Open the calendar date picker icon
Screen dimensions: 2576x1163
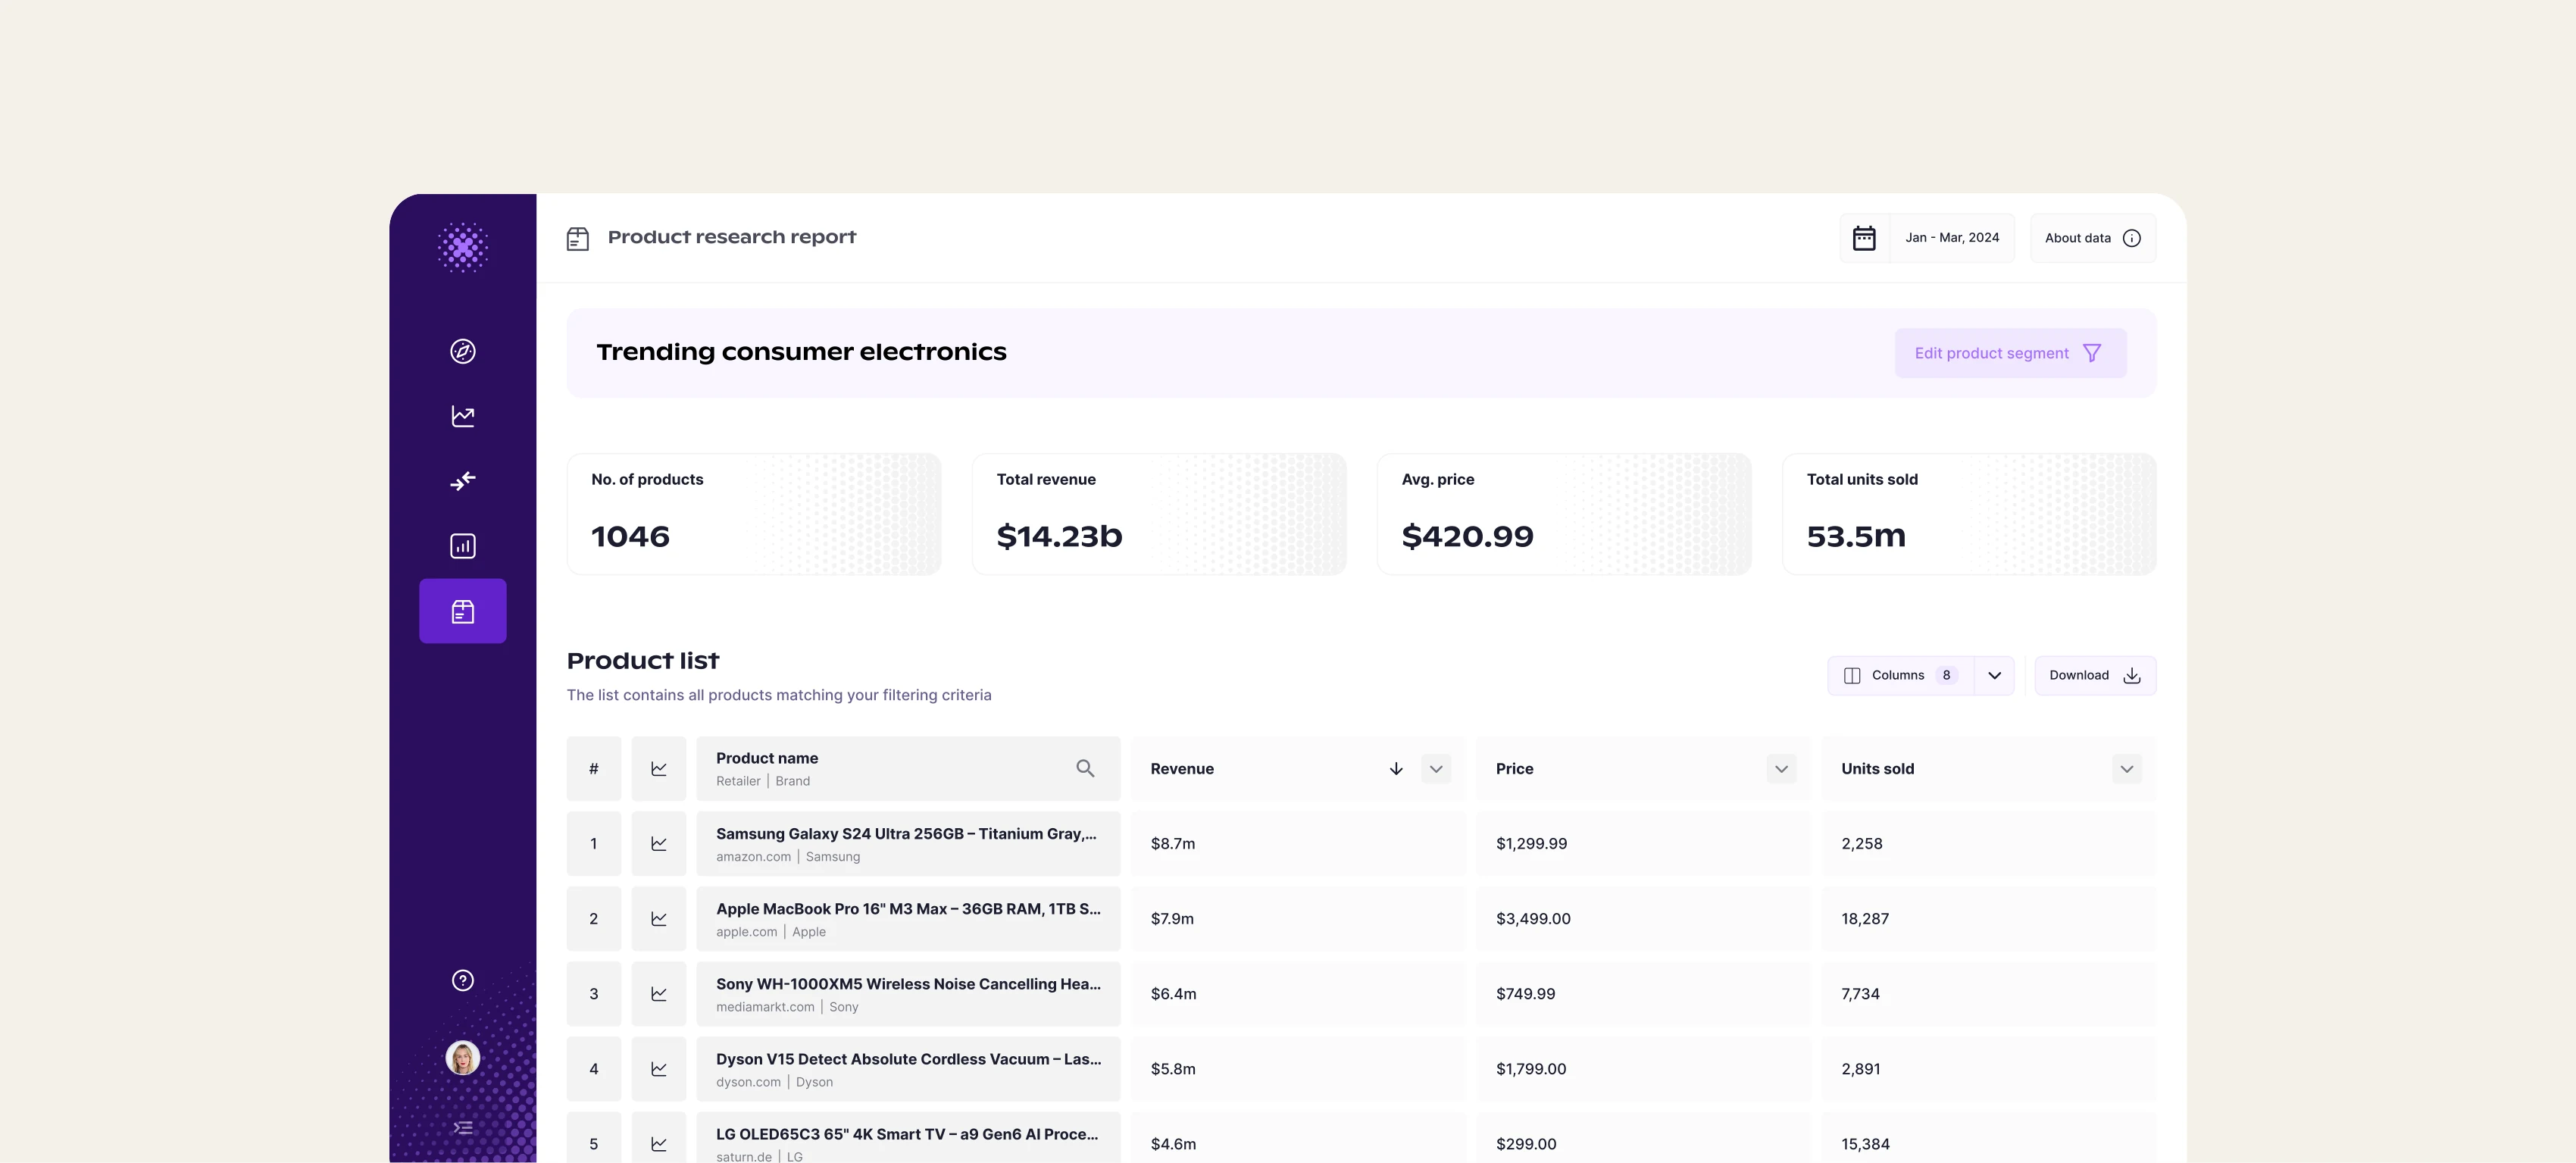click(1864, 238)
